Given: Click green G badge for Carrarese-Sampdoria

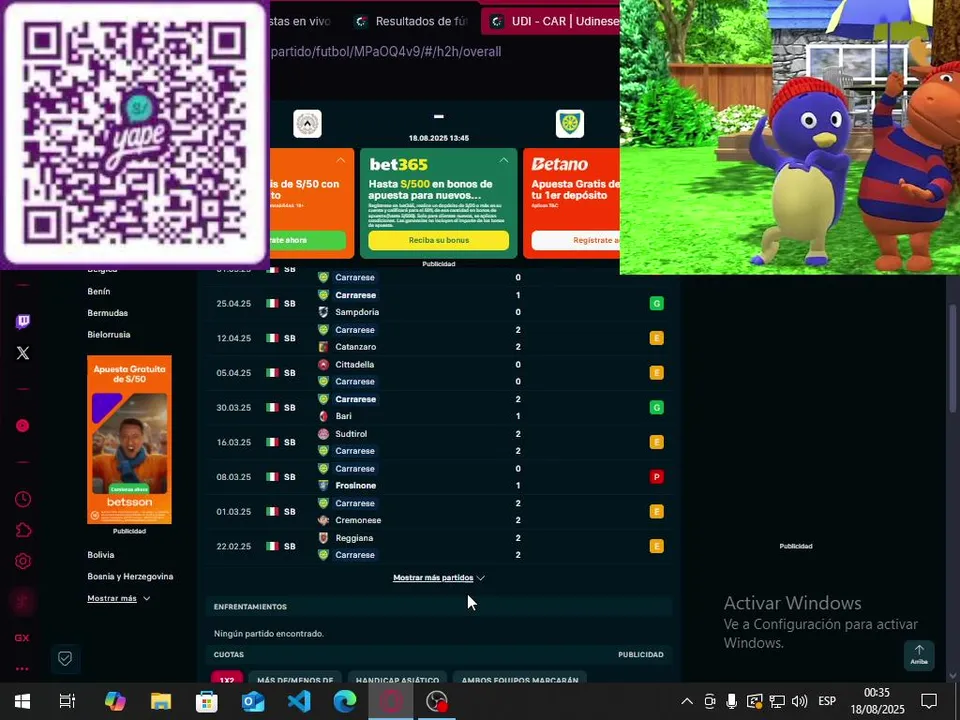Looking at the screenshot, I should point(656,303).
